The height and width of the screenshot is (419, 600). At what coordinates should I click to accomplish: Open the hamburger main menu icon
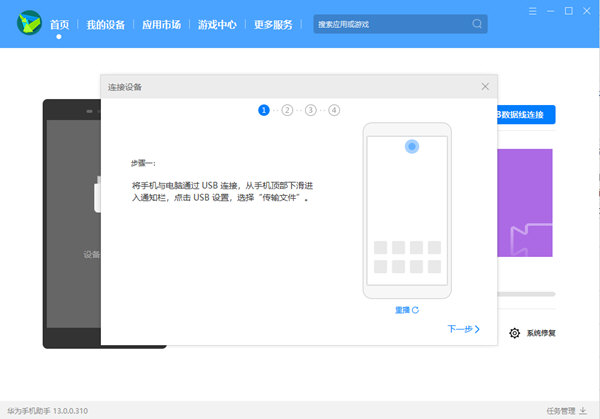click(x=532, y=11)
